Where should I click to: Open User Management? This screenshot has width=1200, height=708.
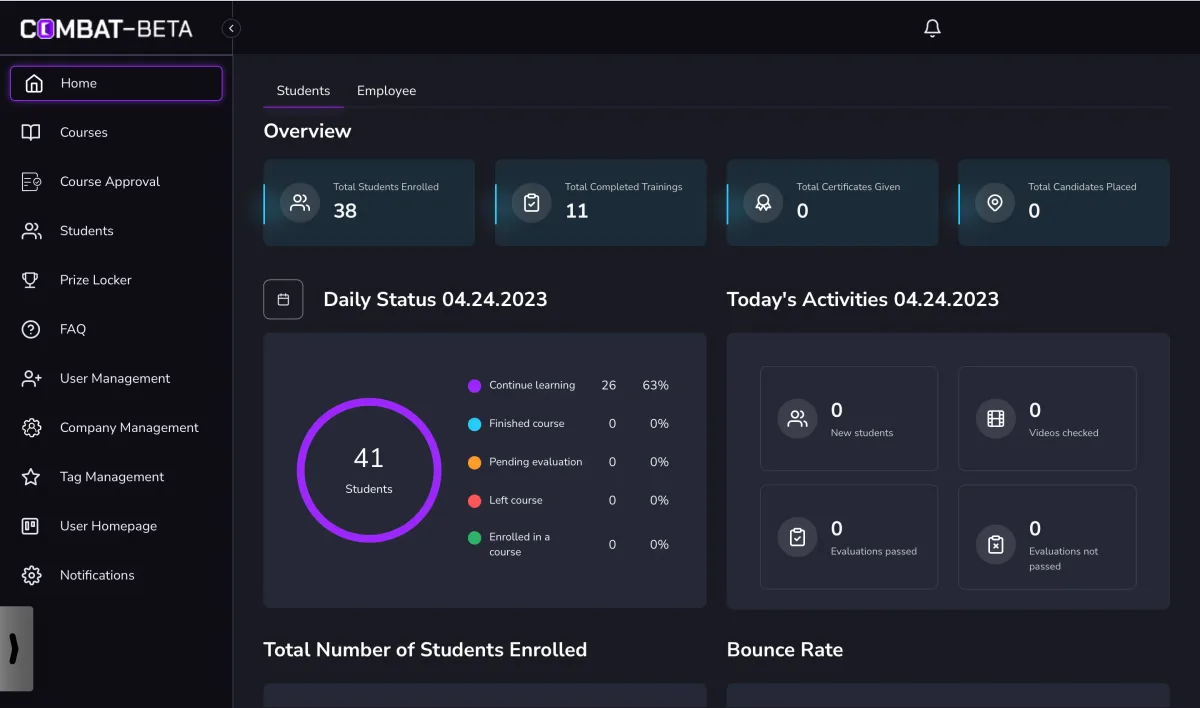coord(116,378)
